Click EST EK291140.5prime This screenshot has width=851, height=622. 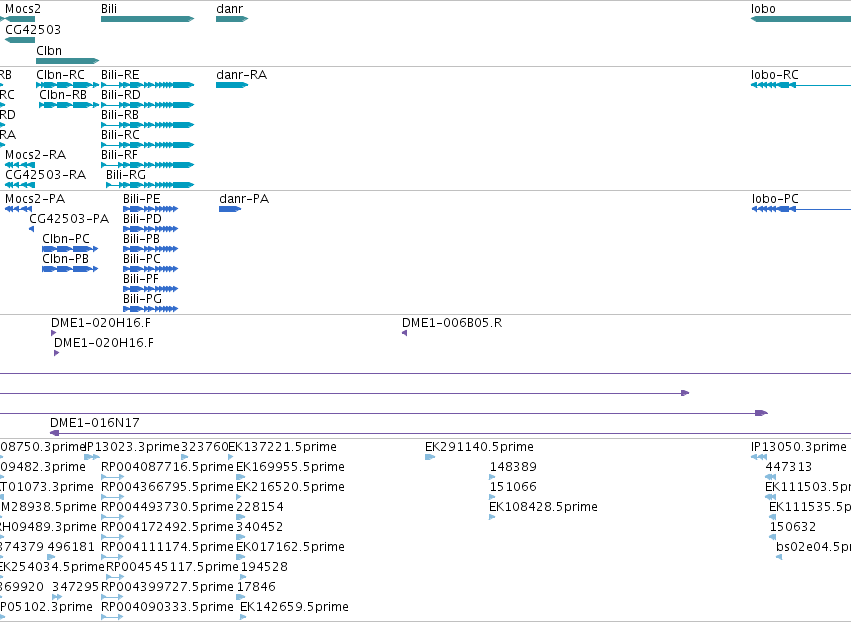(x=430, y=457)
